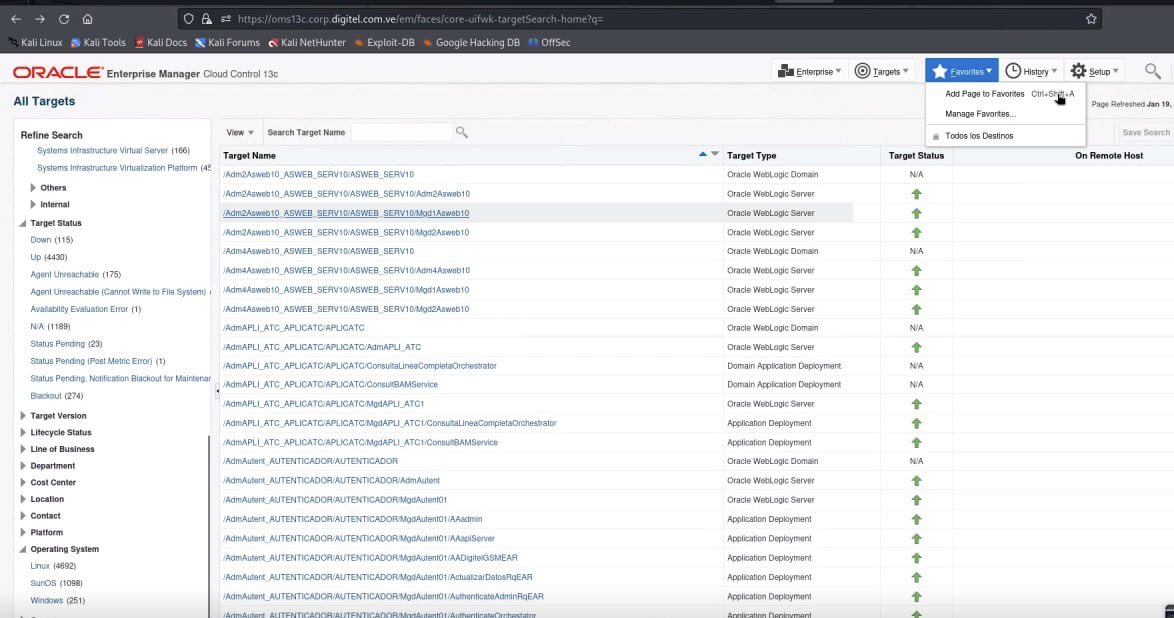
Task: Open the OffSec bookmark
Action: pos(550,43)
